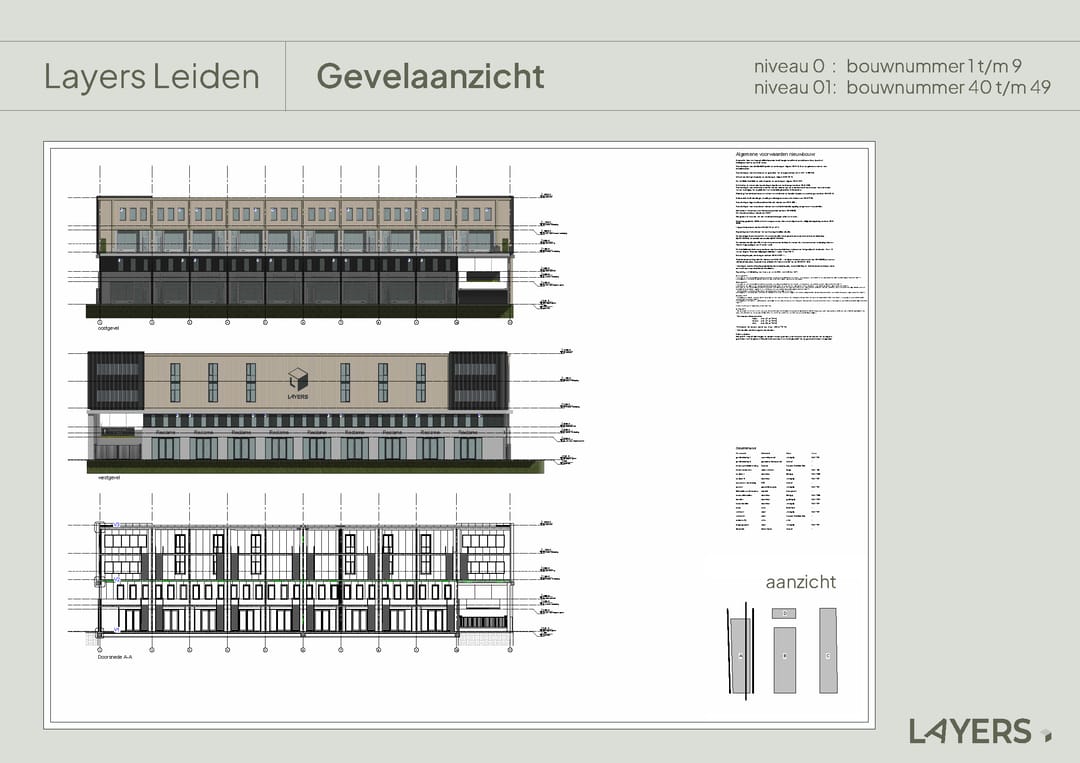Select the tall middle block in aanzicht key map
This screenshot has height=763, width=1080.
pos(785,659)
